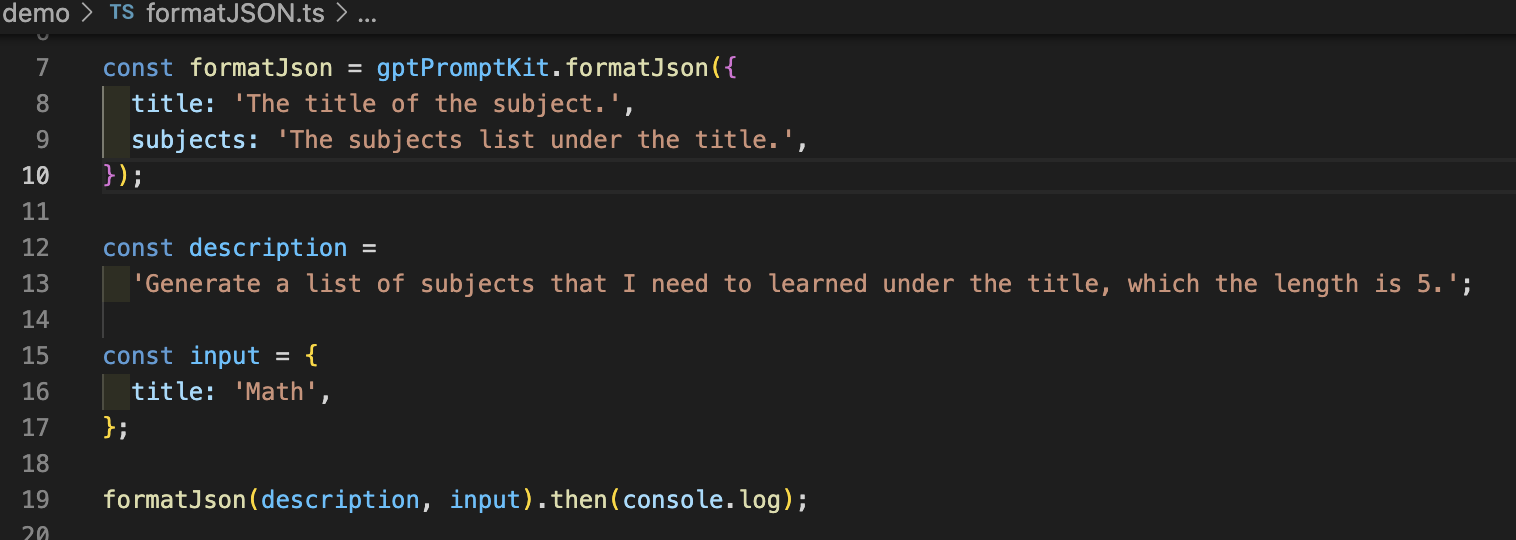Click line number 10 in gutter
This screenshot has width=1516, height=540.
click(35, 176)
